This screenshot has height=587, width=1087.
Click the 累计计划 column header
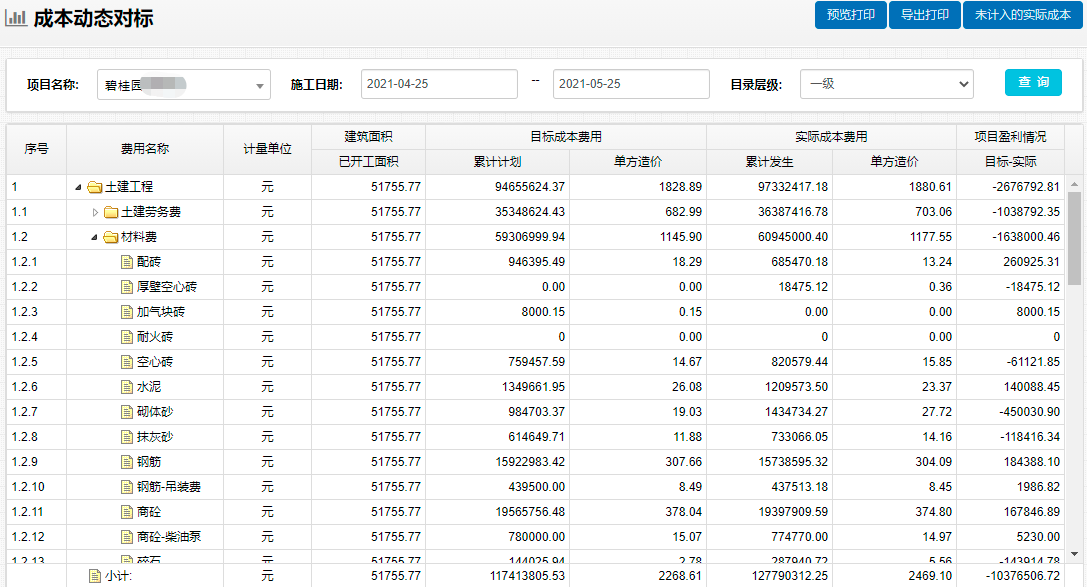(x=497, y=161)
